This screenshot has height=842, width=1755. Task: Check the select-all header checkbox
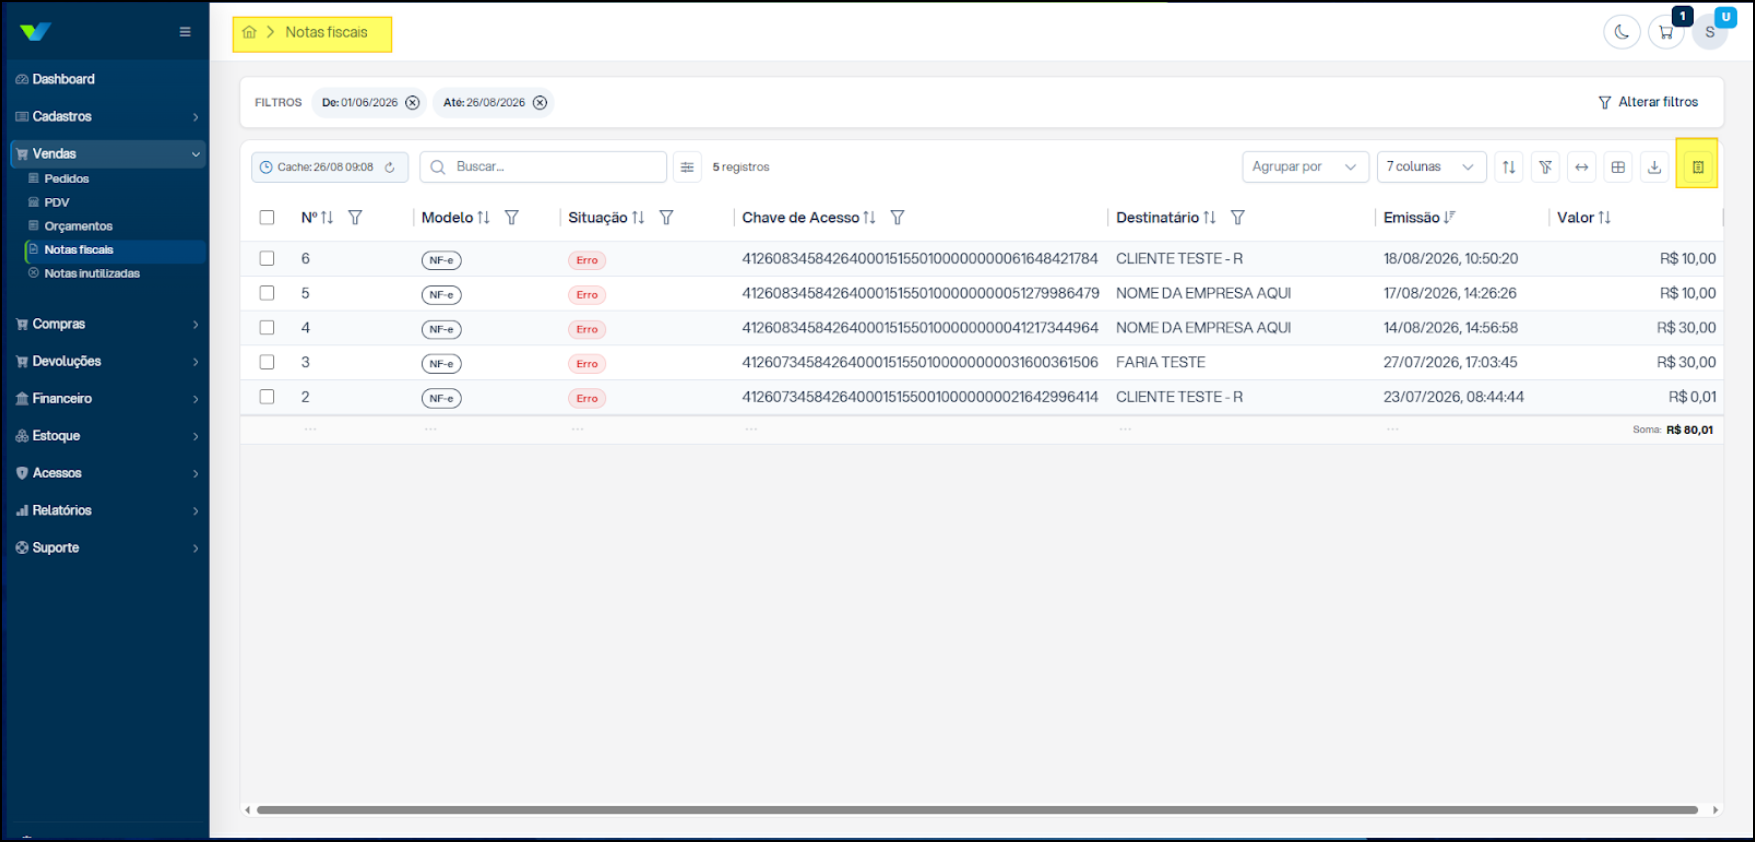coord(267,217)
